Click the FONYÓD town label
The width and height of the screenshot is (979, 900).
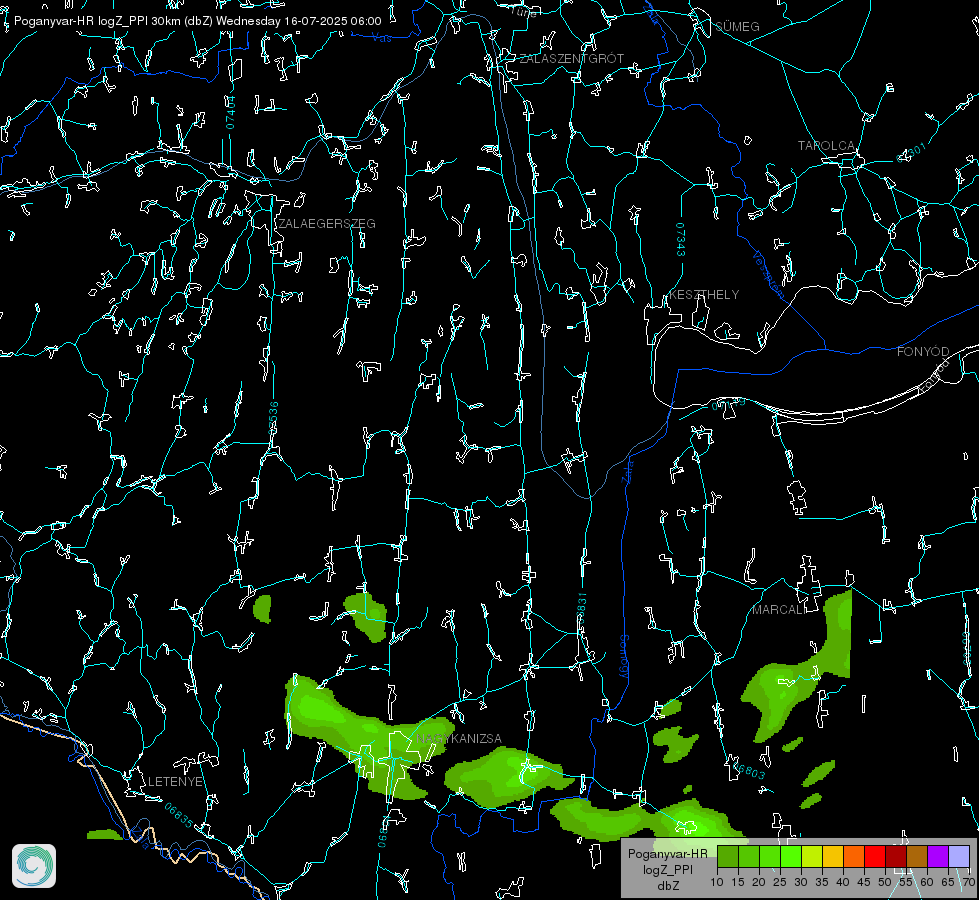[923, 352]
